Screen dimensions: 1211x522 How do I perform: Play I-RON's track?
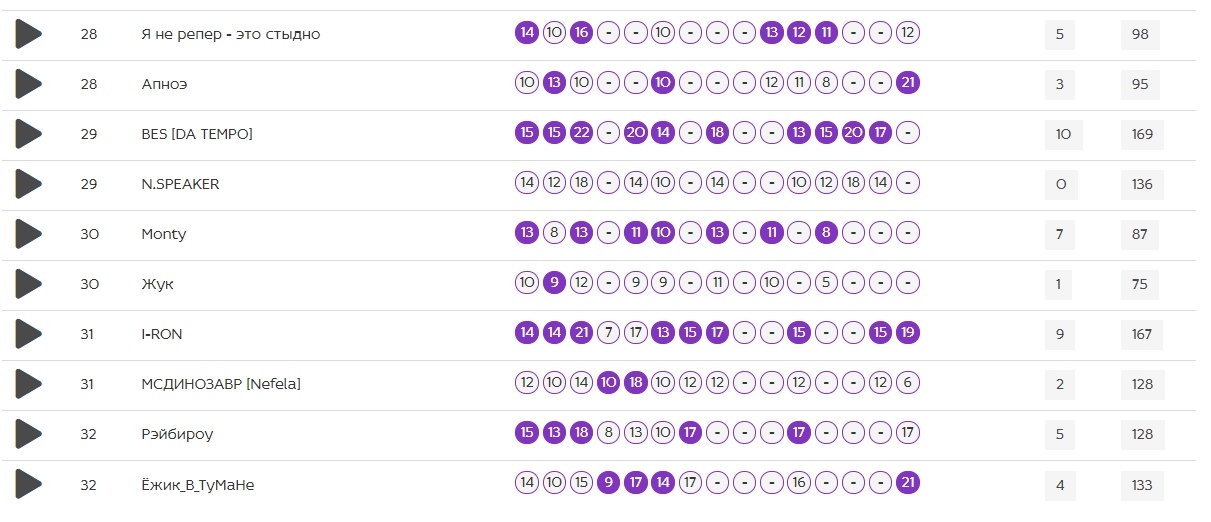28,334
